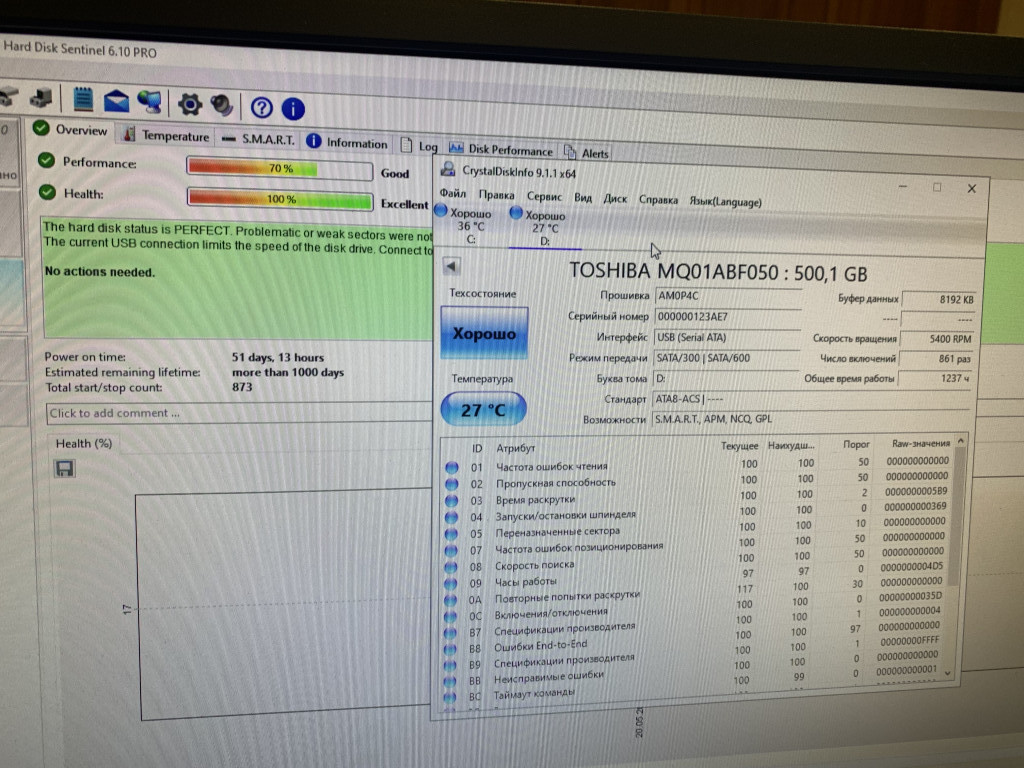Click the 27 °C temperature button

pyautogui.click(x=483, y=409)
